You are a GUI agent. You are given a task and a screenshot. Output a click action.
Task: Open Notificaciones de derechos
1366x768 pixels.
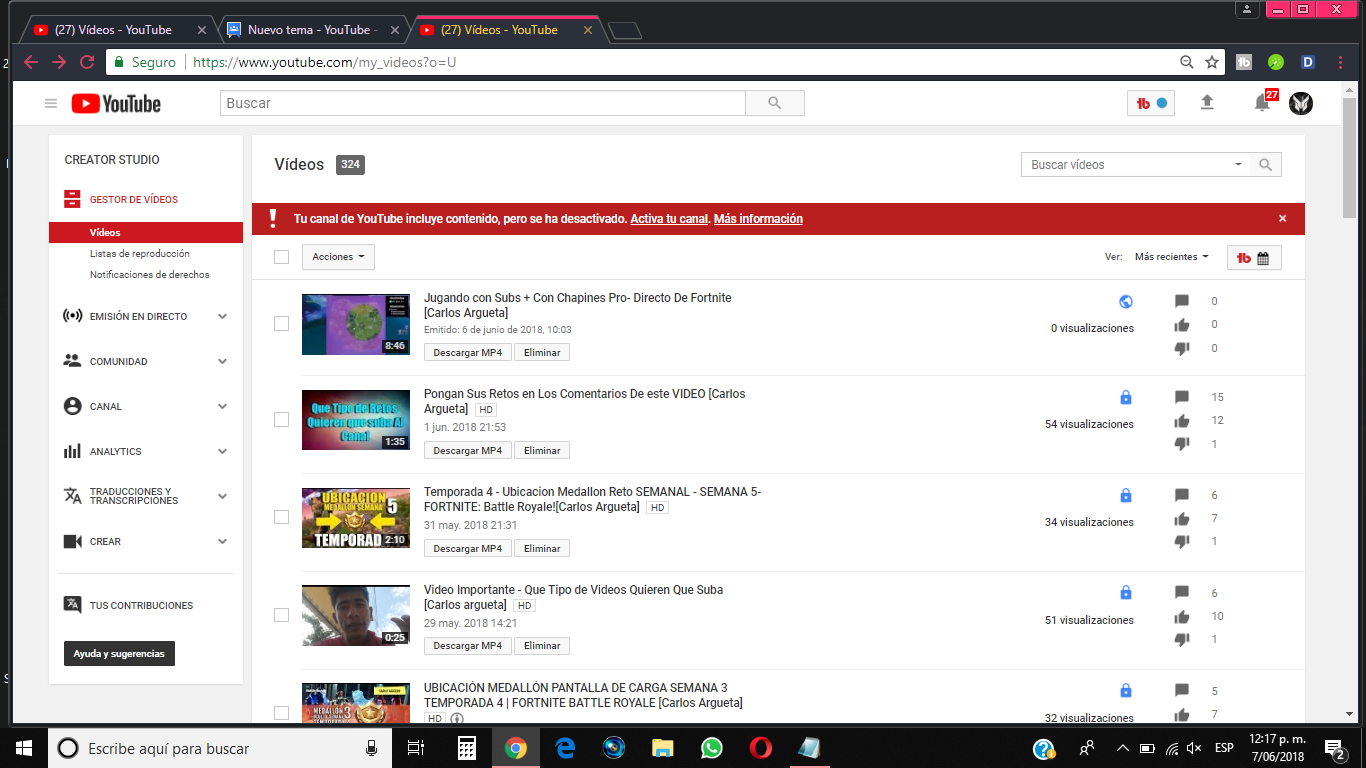pyautogui.click(x=150, y=275)
